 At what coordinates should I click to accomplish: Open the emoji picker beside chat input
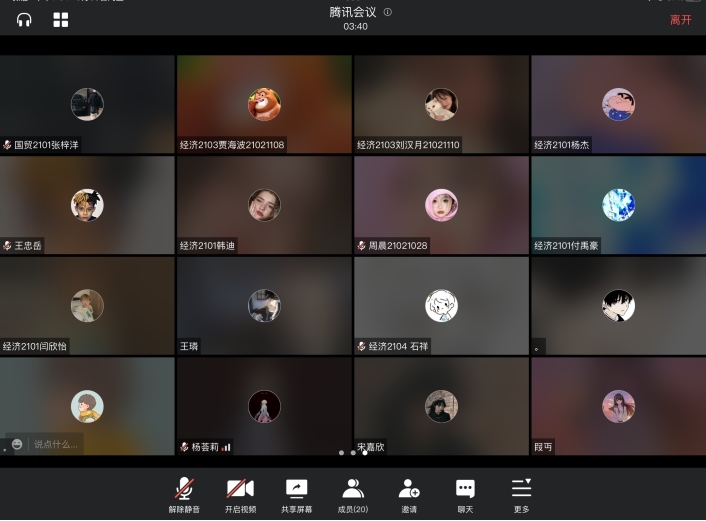click(17, 444)
